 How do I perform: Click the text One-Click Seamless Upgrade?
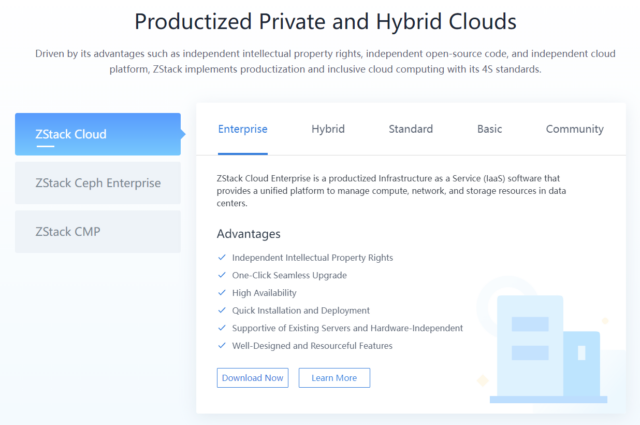[289, 275]
